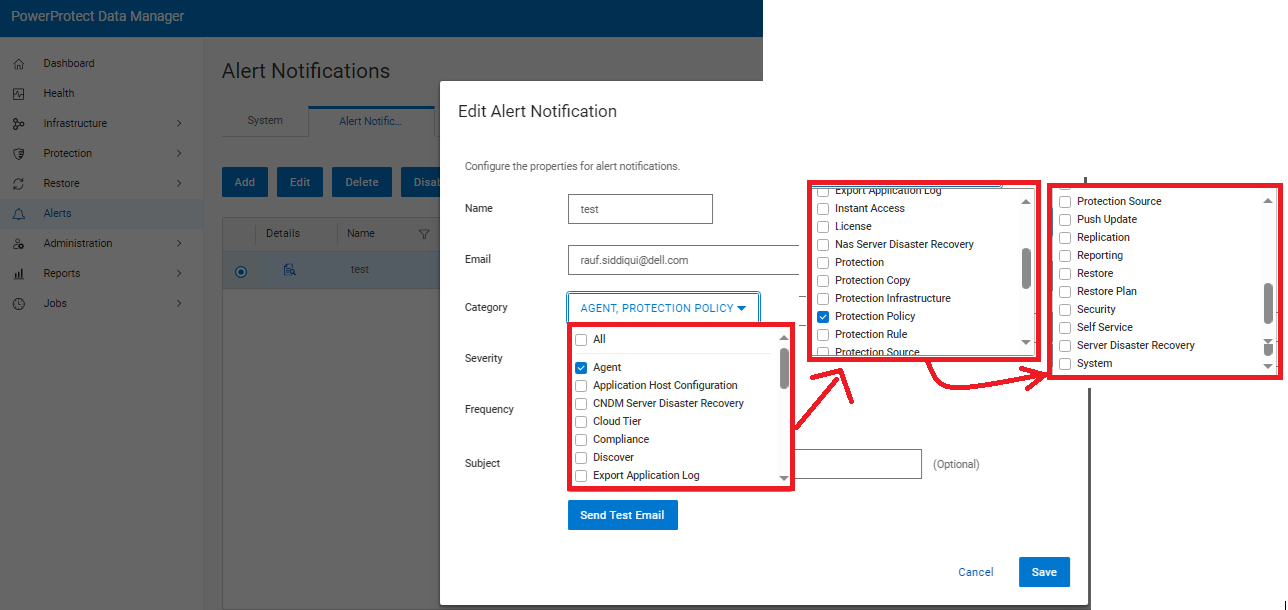Screen dimensions: 1288x610
Task: Check the All categories checkbox
Action: tap(580, 339)
